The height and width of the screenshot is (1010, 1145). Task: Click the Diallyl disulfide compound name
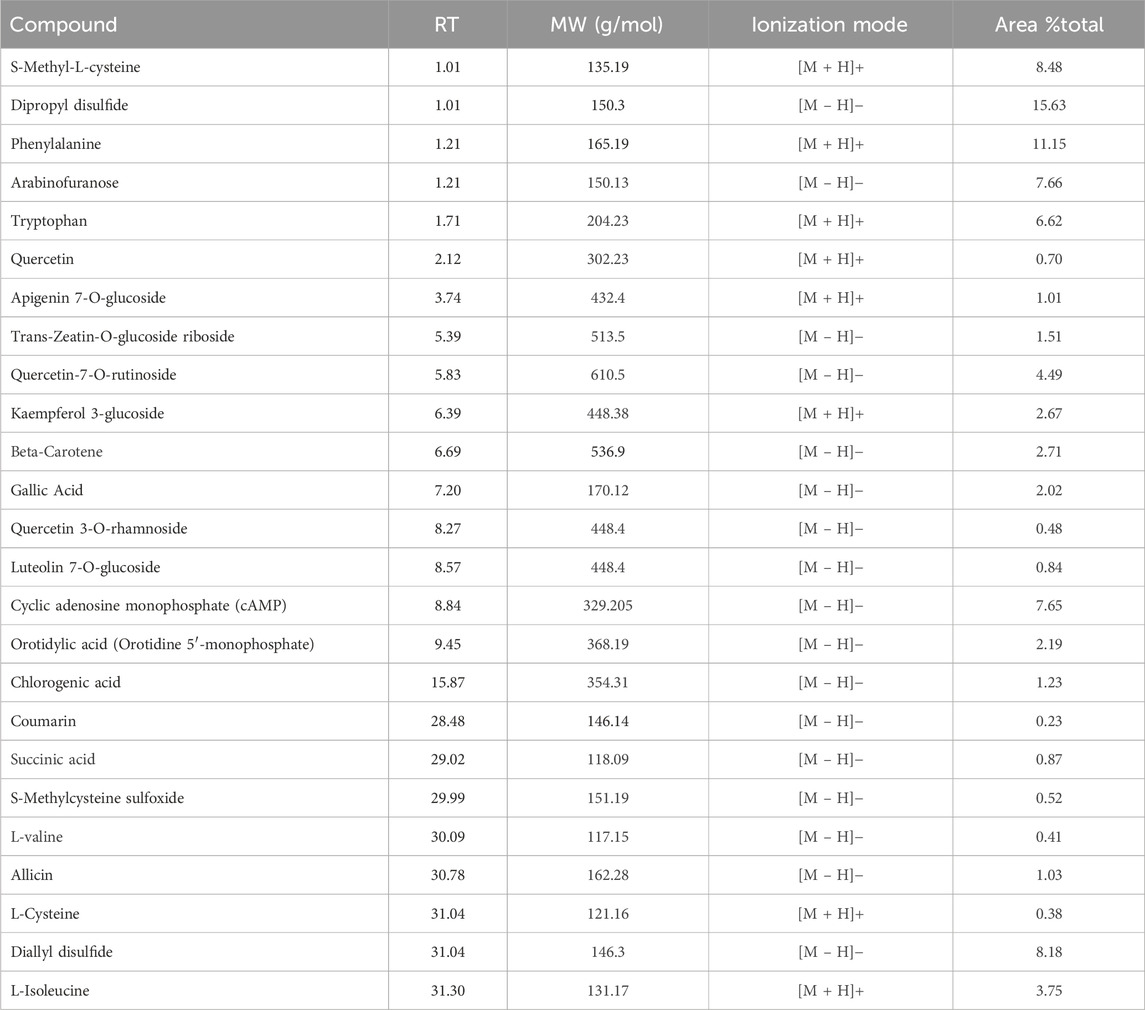tap(63, 952)
